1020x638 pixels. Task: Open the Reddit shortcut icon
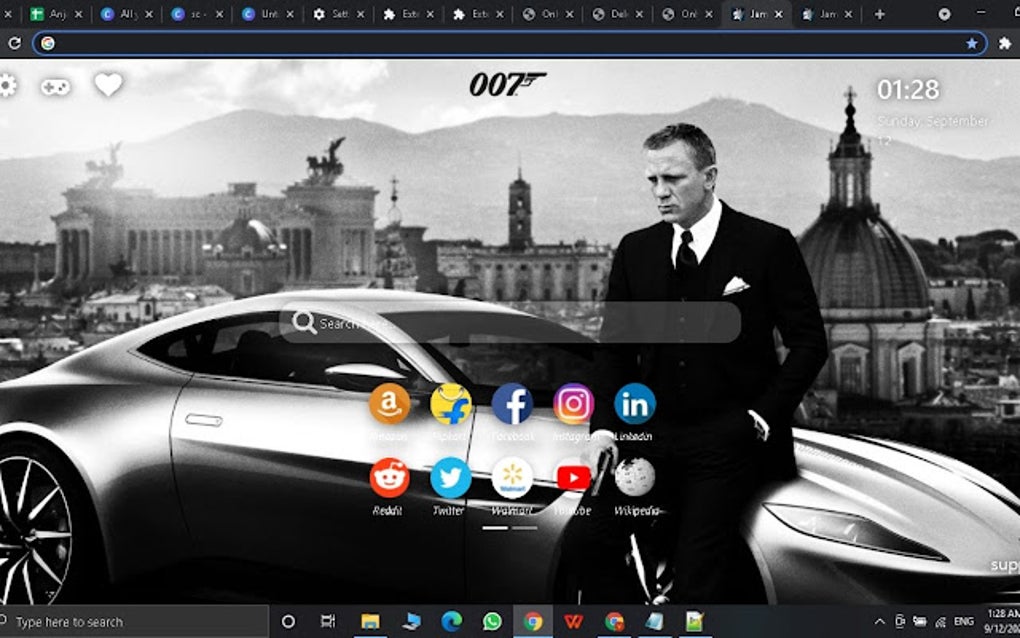pos(389,479)
